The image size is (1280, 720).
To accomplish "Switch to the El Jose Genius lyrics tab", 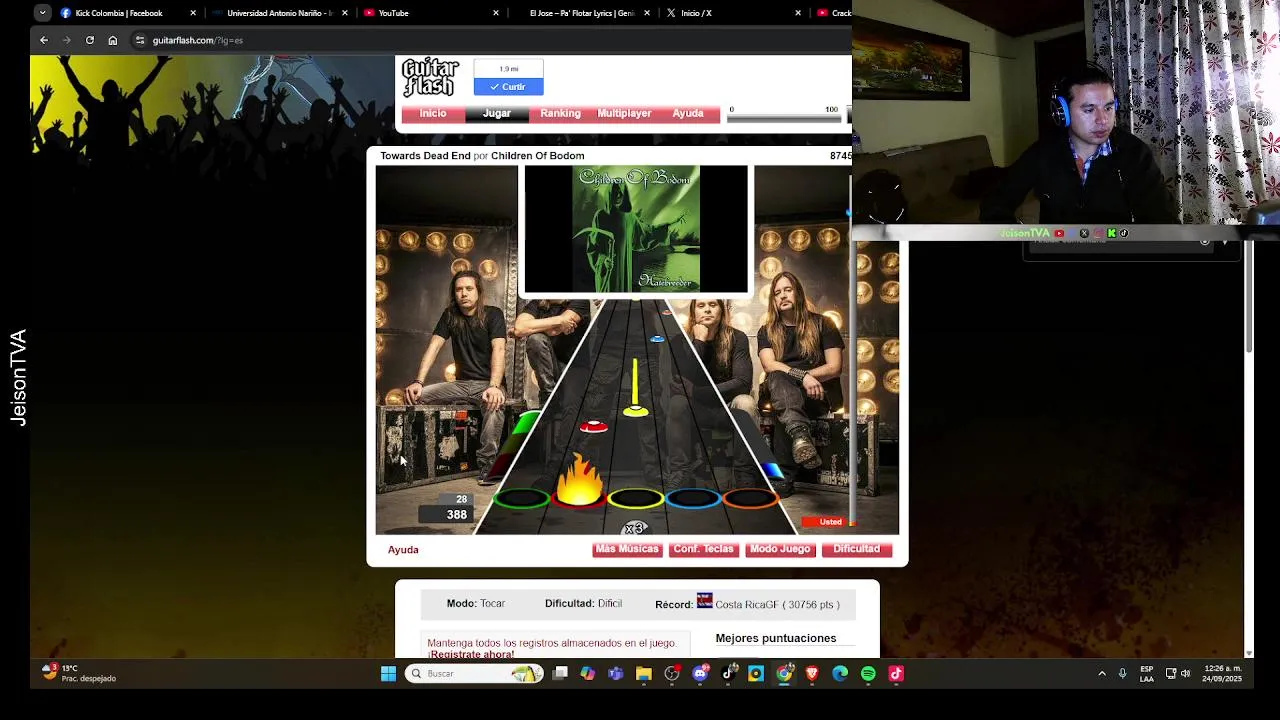I will (x=581, y=13).
